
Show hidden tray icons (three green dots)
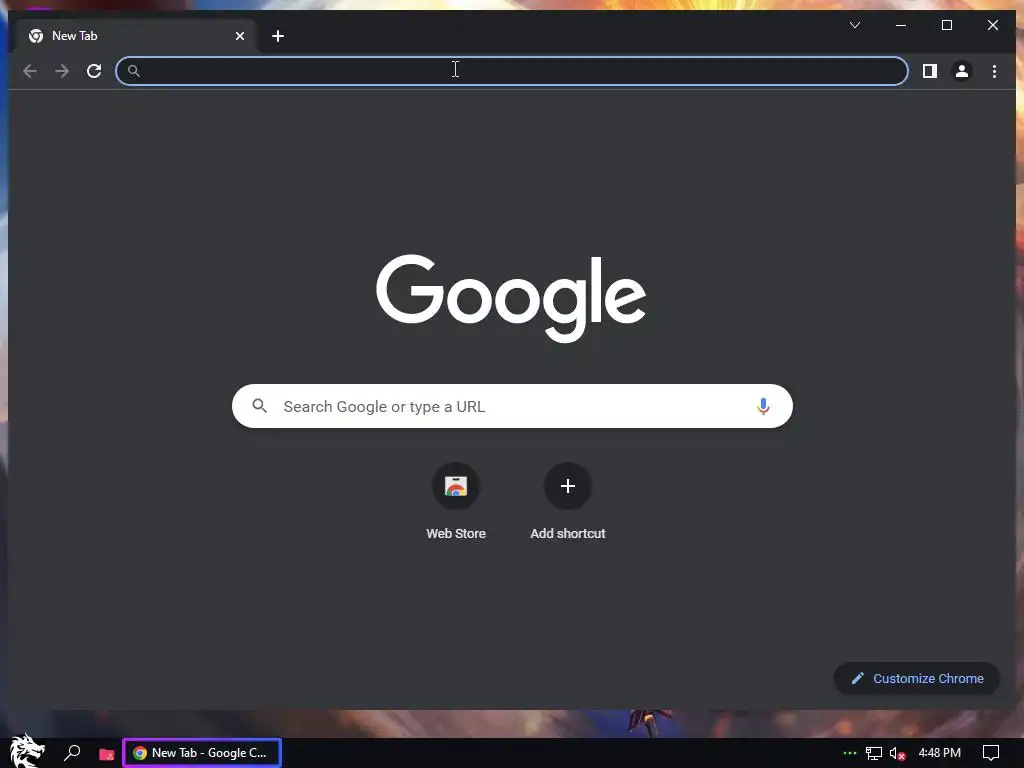coord(849,753)
